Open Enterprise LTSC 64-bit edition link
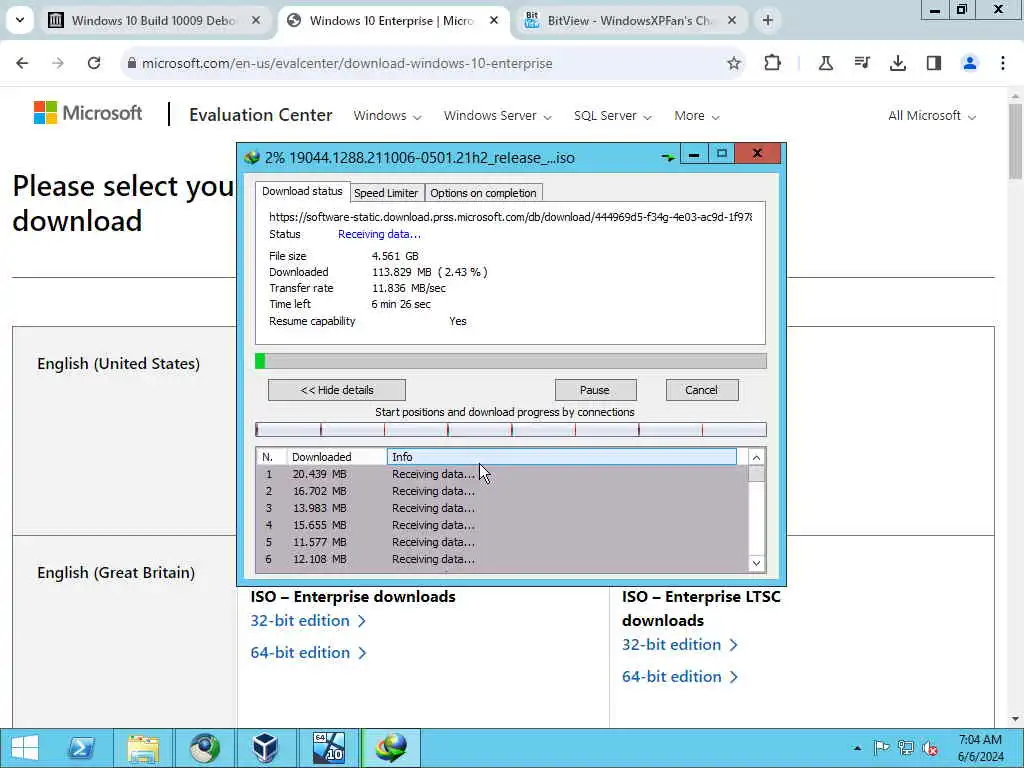 point(680,677)
